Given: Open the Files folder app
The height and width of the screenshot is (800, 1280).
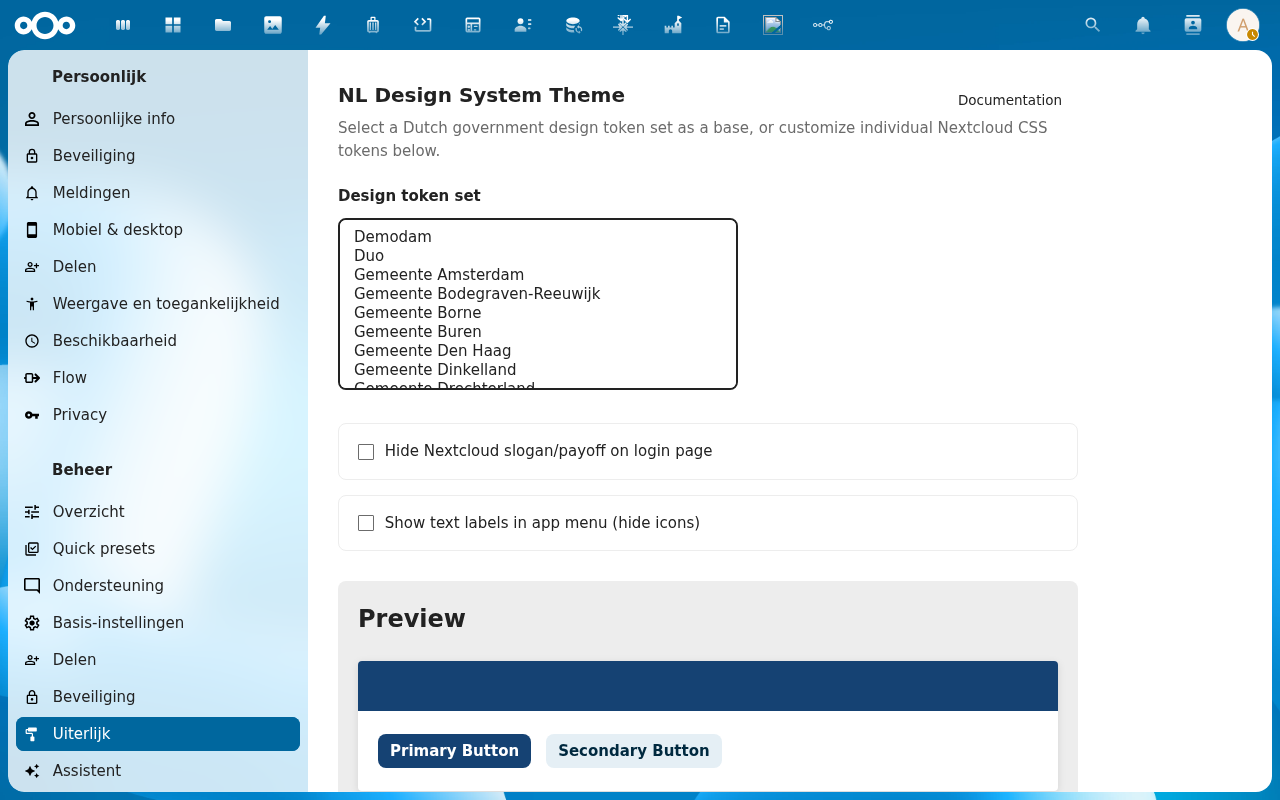Looking at the screenshot, I should (x=223, y=25).
